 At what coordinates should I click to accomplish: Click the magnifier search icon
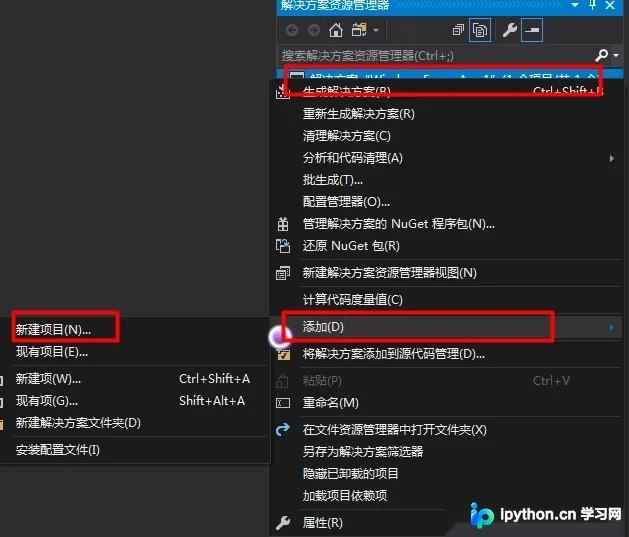click(x=602, y=55)
